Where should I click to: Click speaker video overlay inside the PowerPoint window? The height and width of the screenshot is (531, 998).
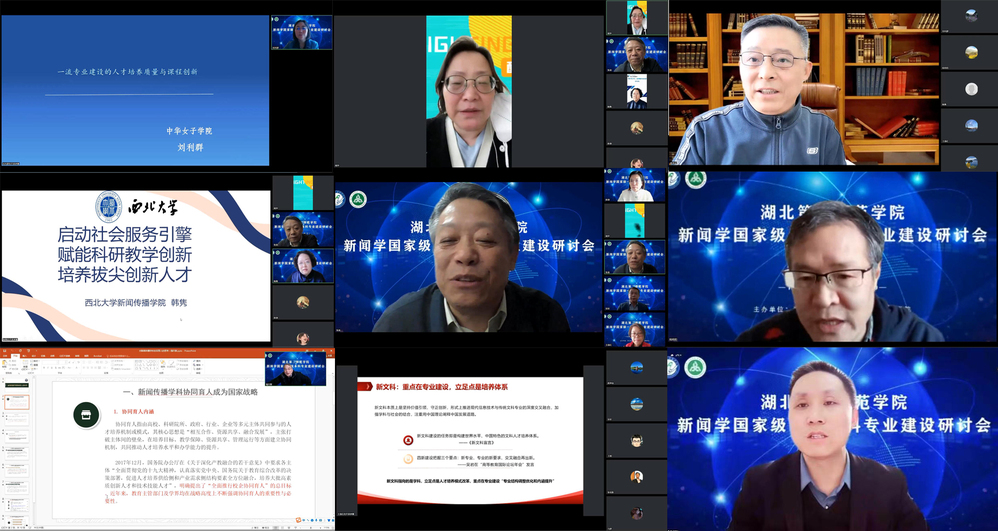point(295,368)
